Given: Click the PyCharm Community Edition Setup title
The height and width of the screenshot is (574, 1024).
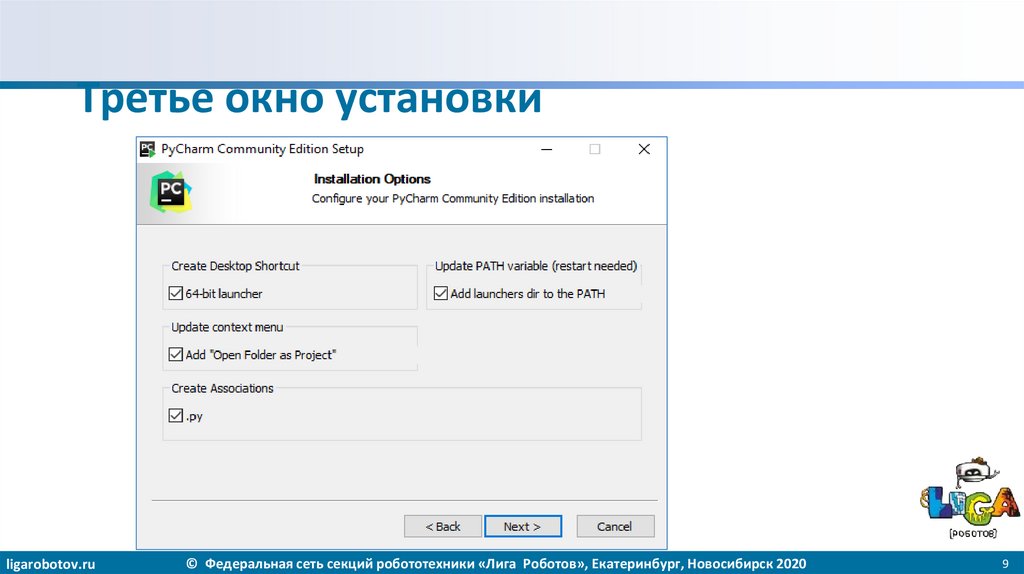Looking at the screenshot, I should pyautogui.click(x=263, y=149).
